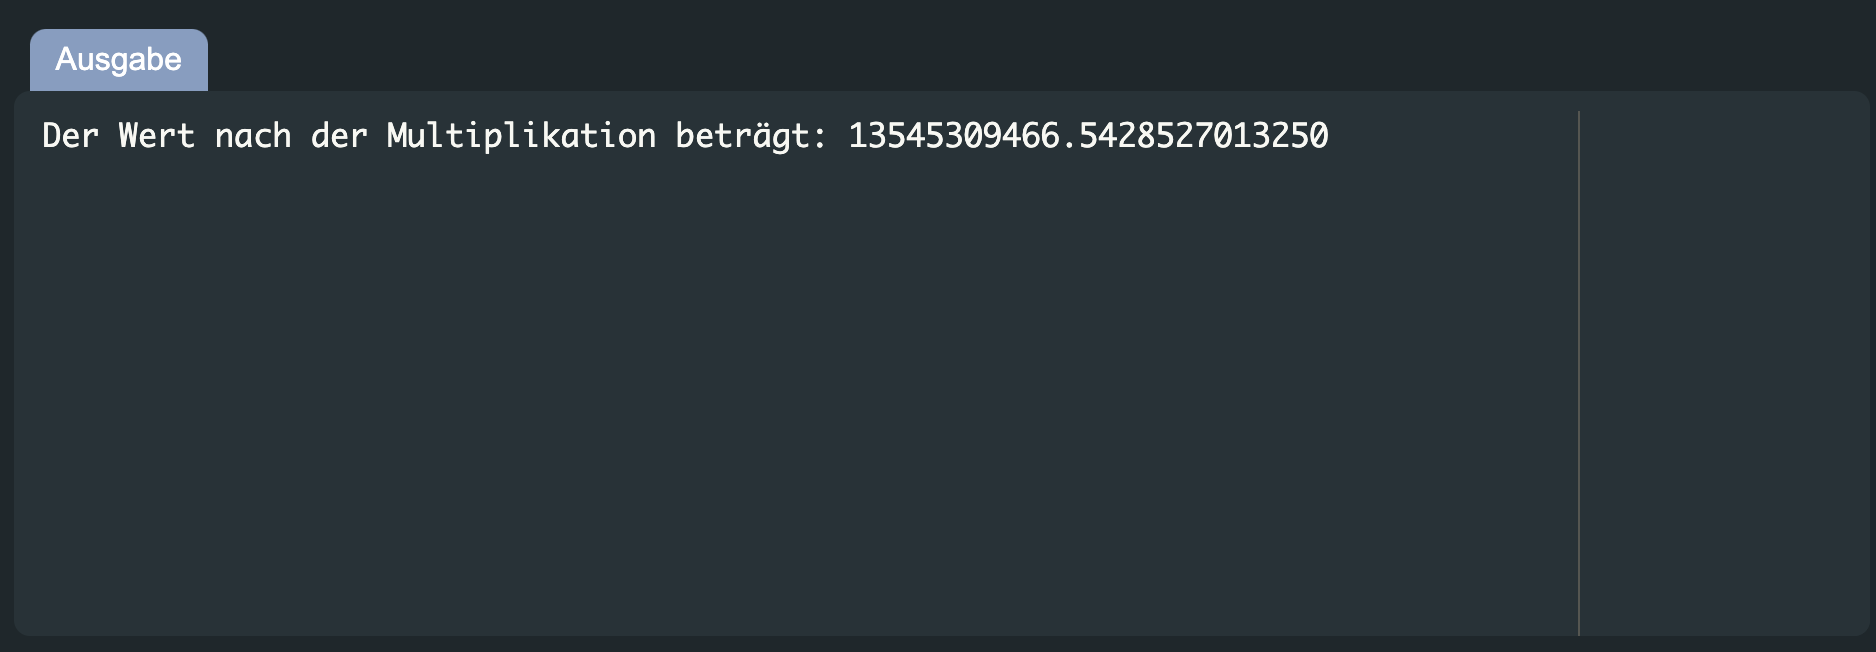Click the word "nach" in the output
Screen dimensions: 1876x652
253,135
